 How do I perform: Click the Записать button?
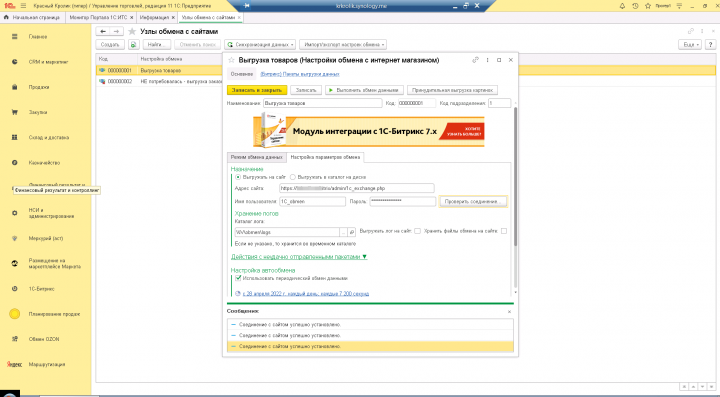pos(306,90)
